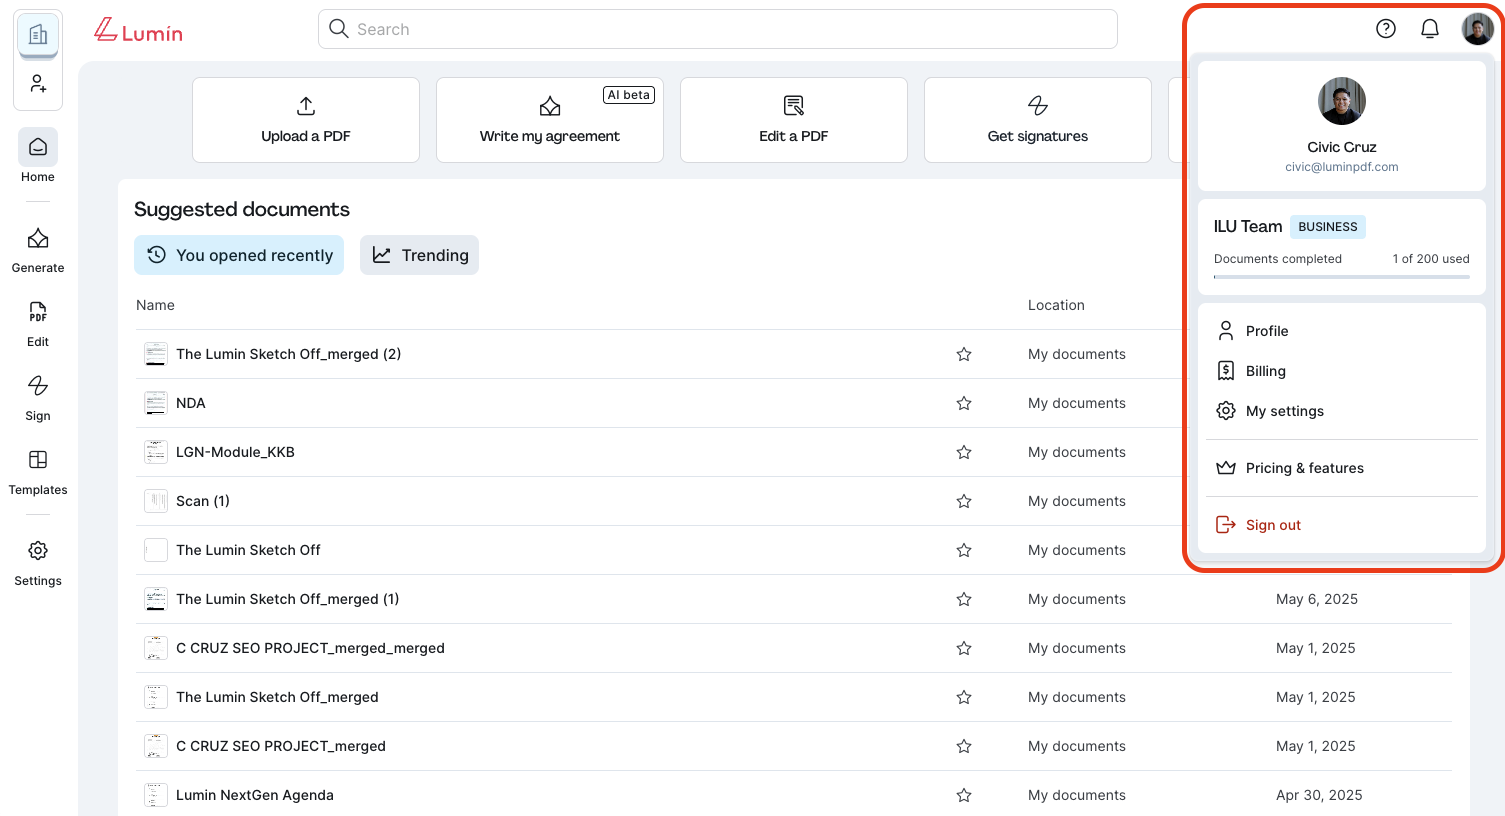Open the Sign tool in sidebar
Image resolution: width=1505 pixels, height=816 pixels.
tap(38, 397)
